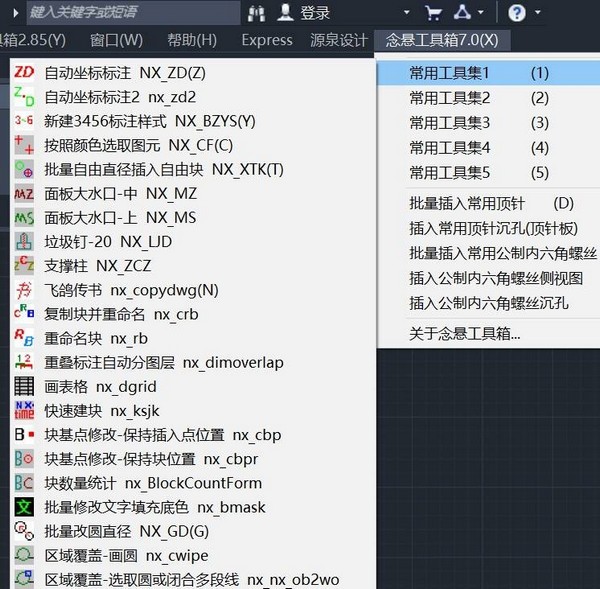Click the binoculars search icon
Image resolution: width=600 pixels, height=589 pixels.
[x=256, y=13]
